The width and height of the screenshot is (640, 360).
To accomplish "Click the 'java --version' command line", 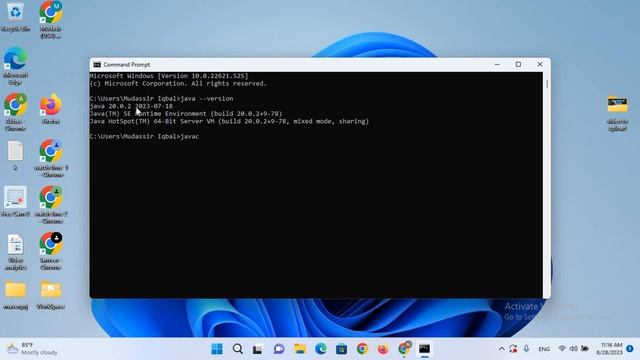I will pos(162,98).
